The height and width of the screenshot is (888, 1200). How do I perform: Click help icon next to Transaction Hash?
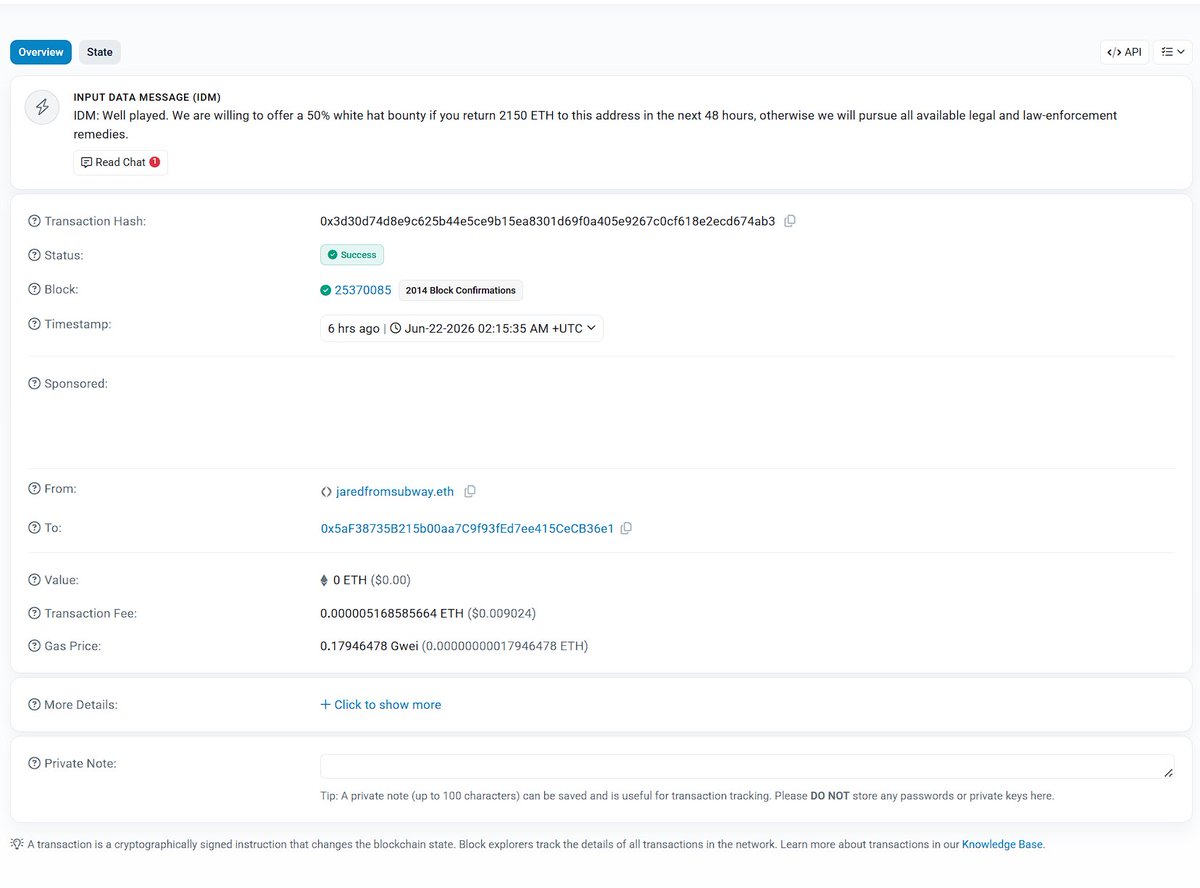click(x=34, y=221)
